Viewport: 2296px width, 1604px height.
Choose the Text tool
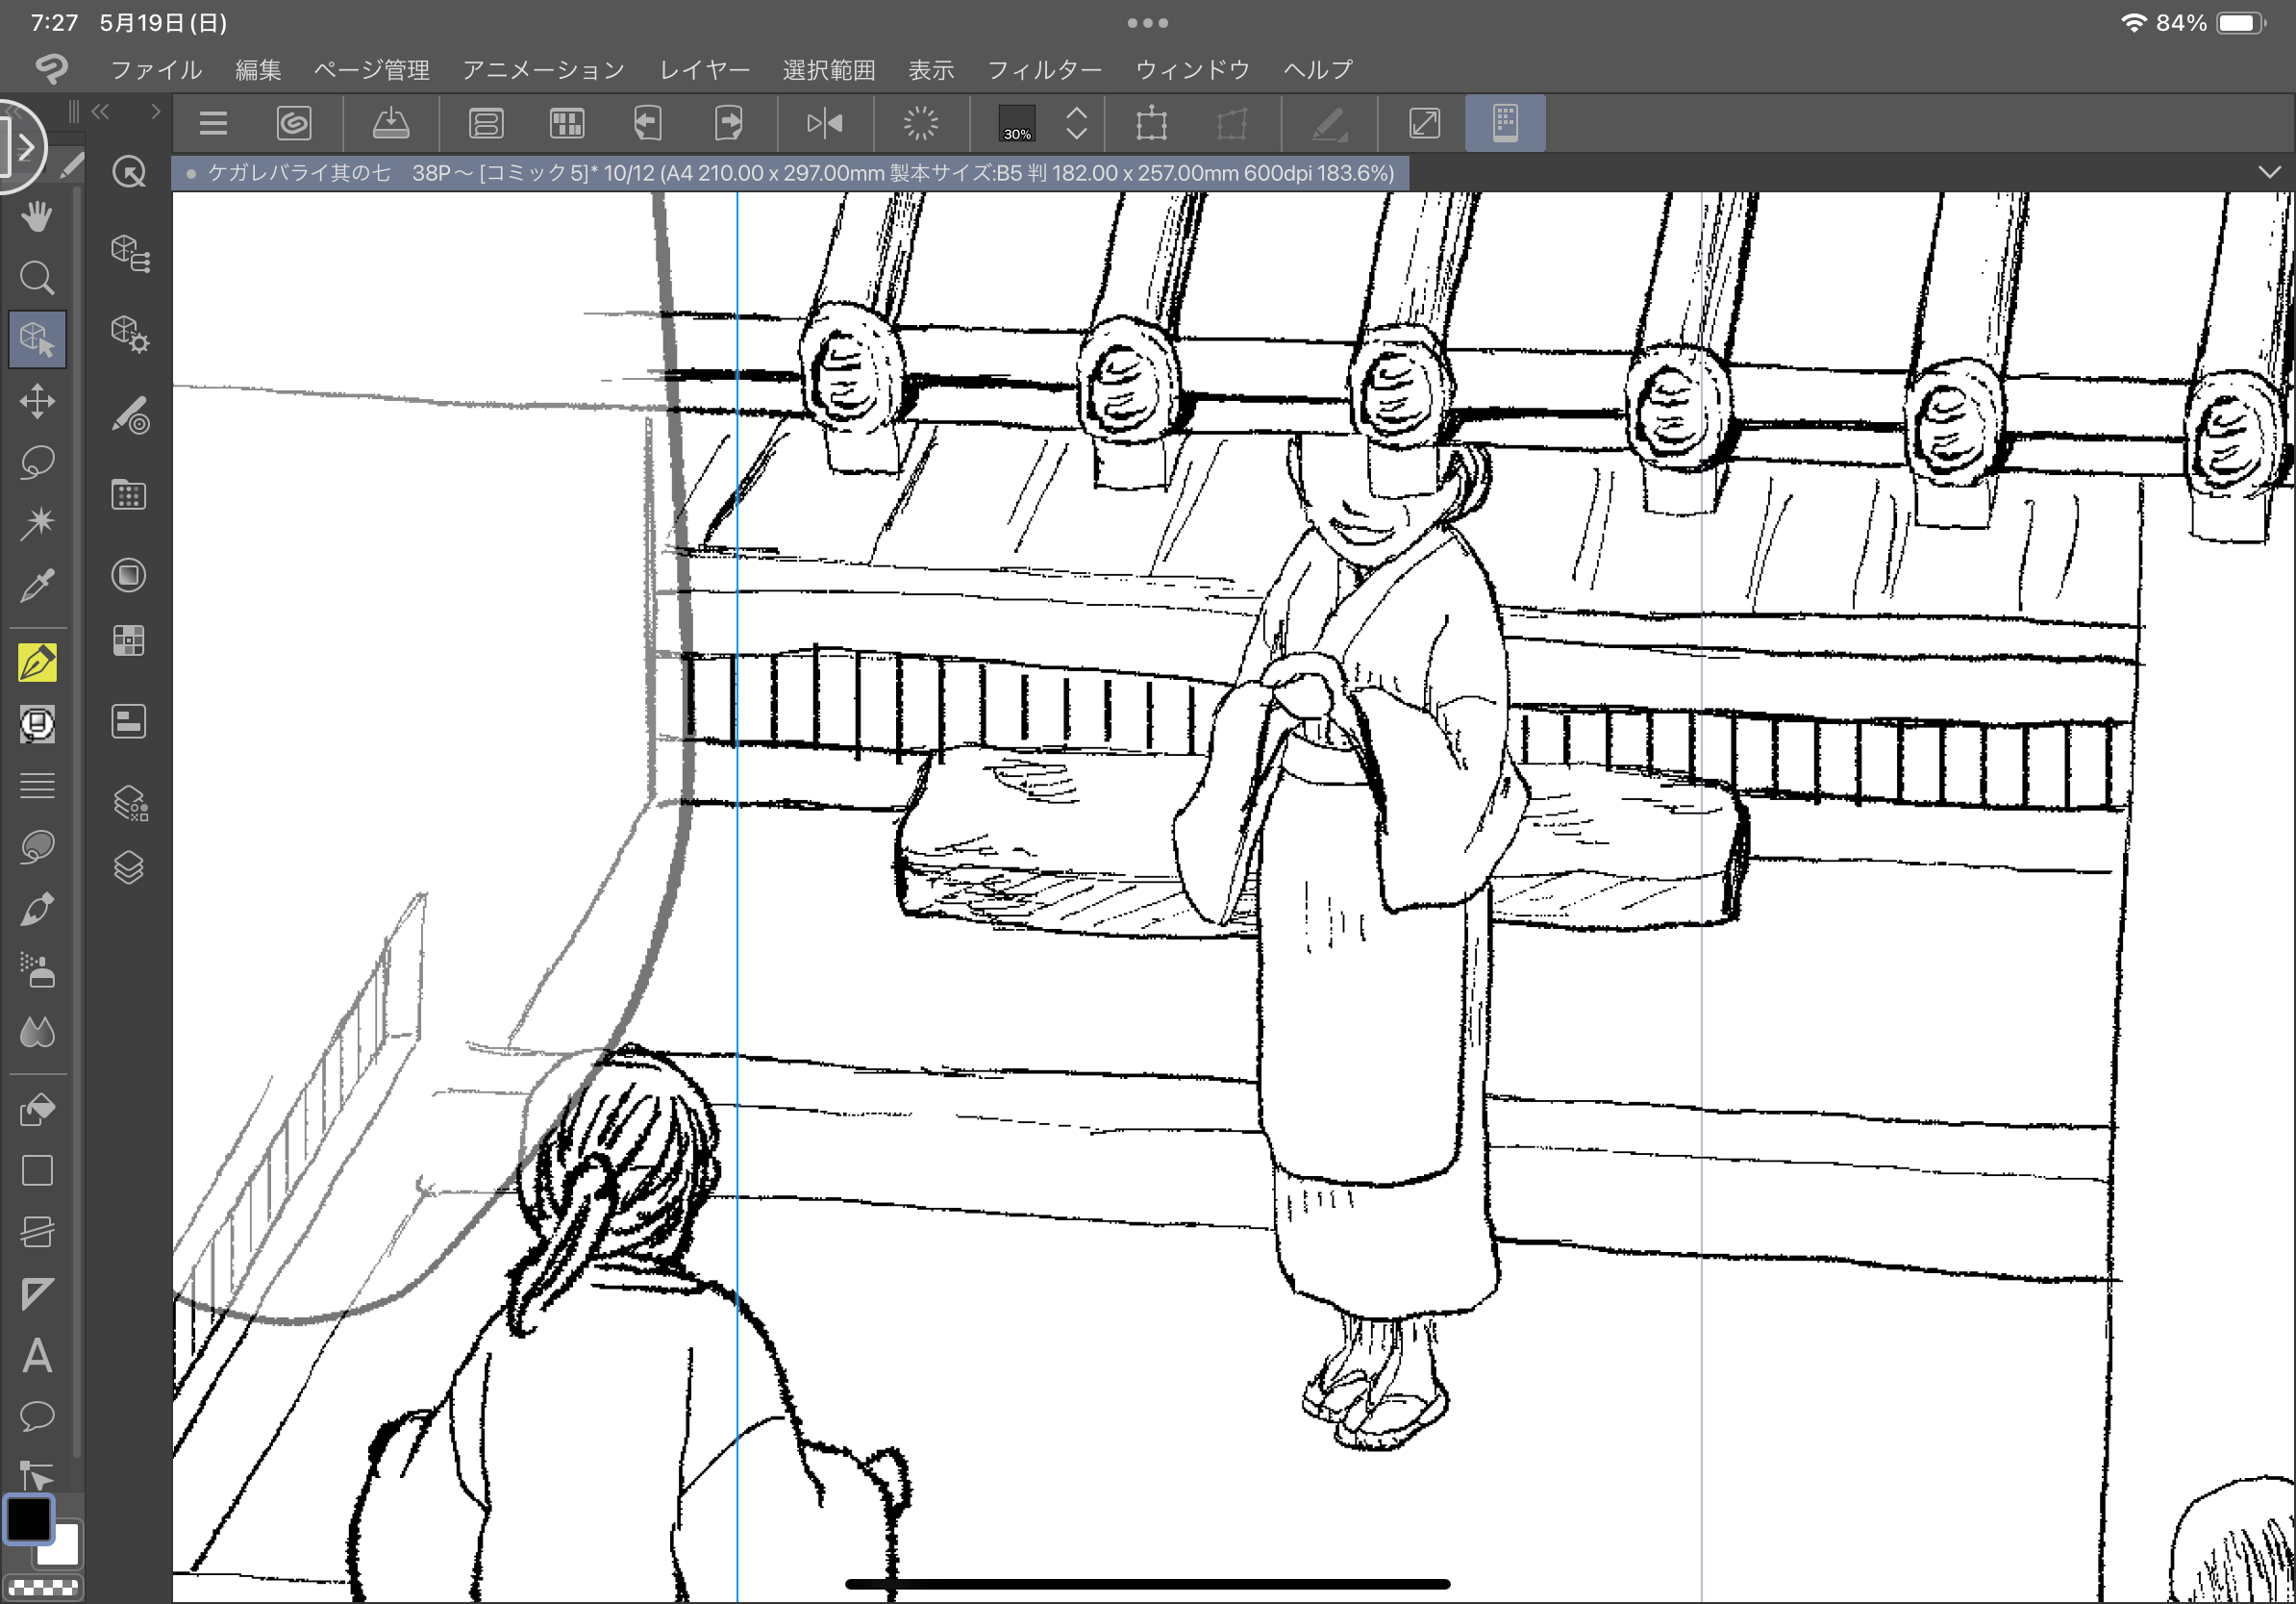tap(37, 1356)
